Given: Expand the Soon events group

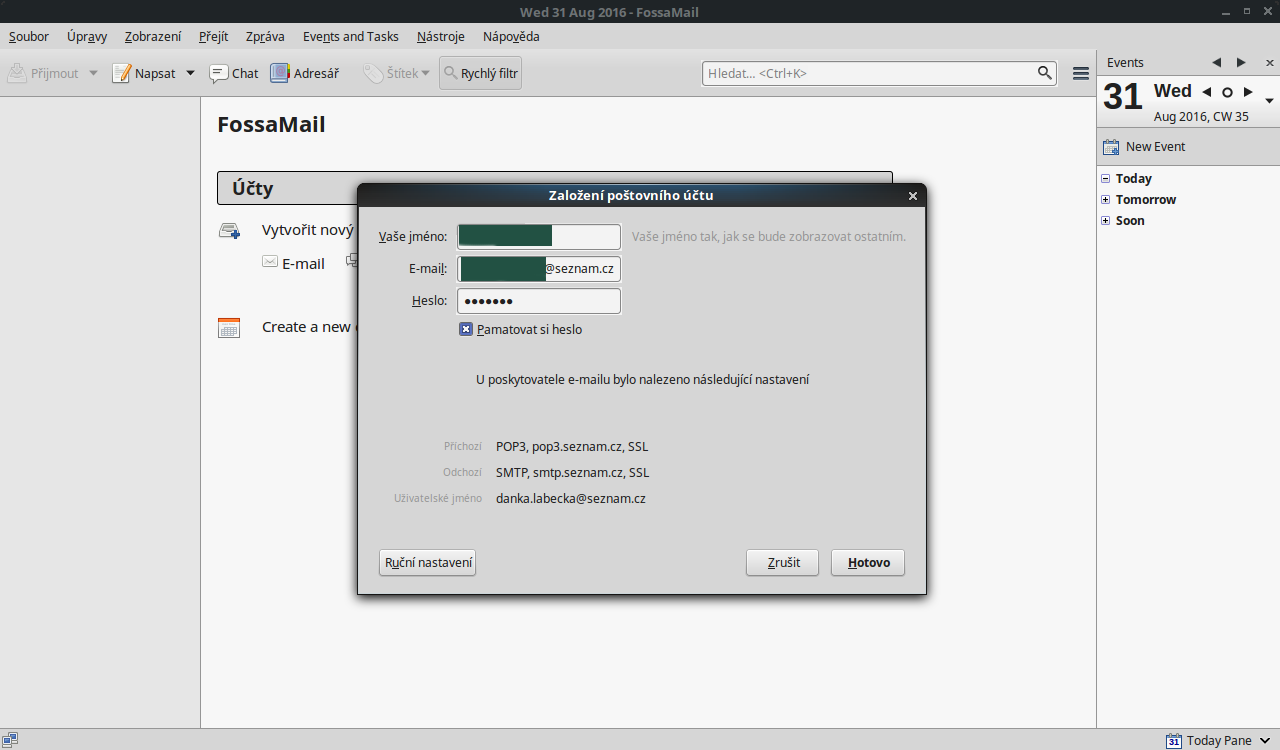Looking at the screenshot, I should click(x=1105, y=221).
